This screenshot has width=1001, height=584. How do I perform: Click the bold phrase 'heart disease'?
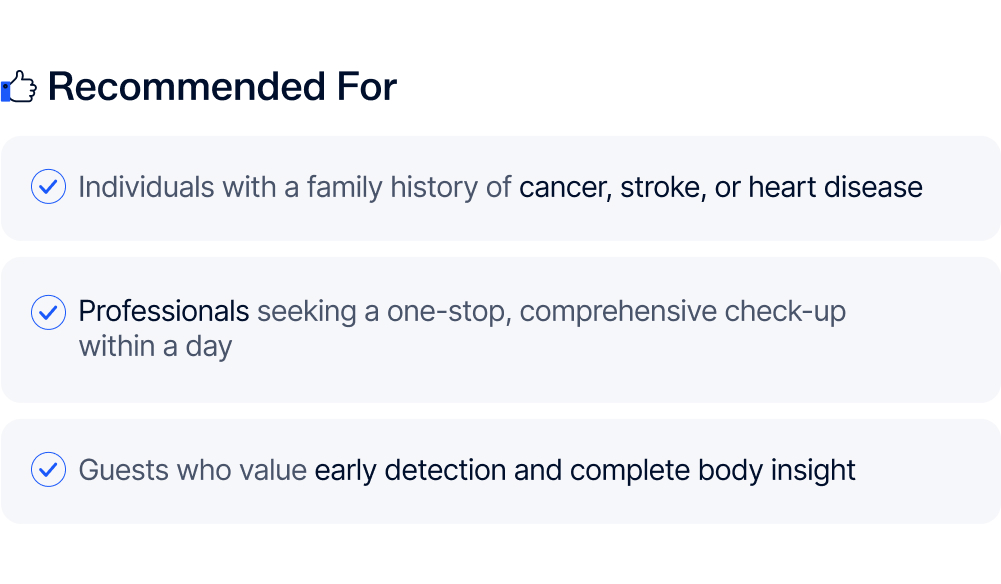coord(835,187)
